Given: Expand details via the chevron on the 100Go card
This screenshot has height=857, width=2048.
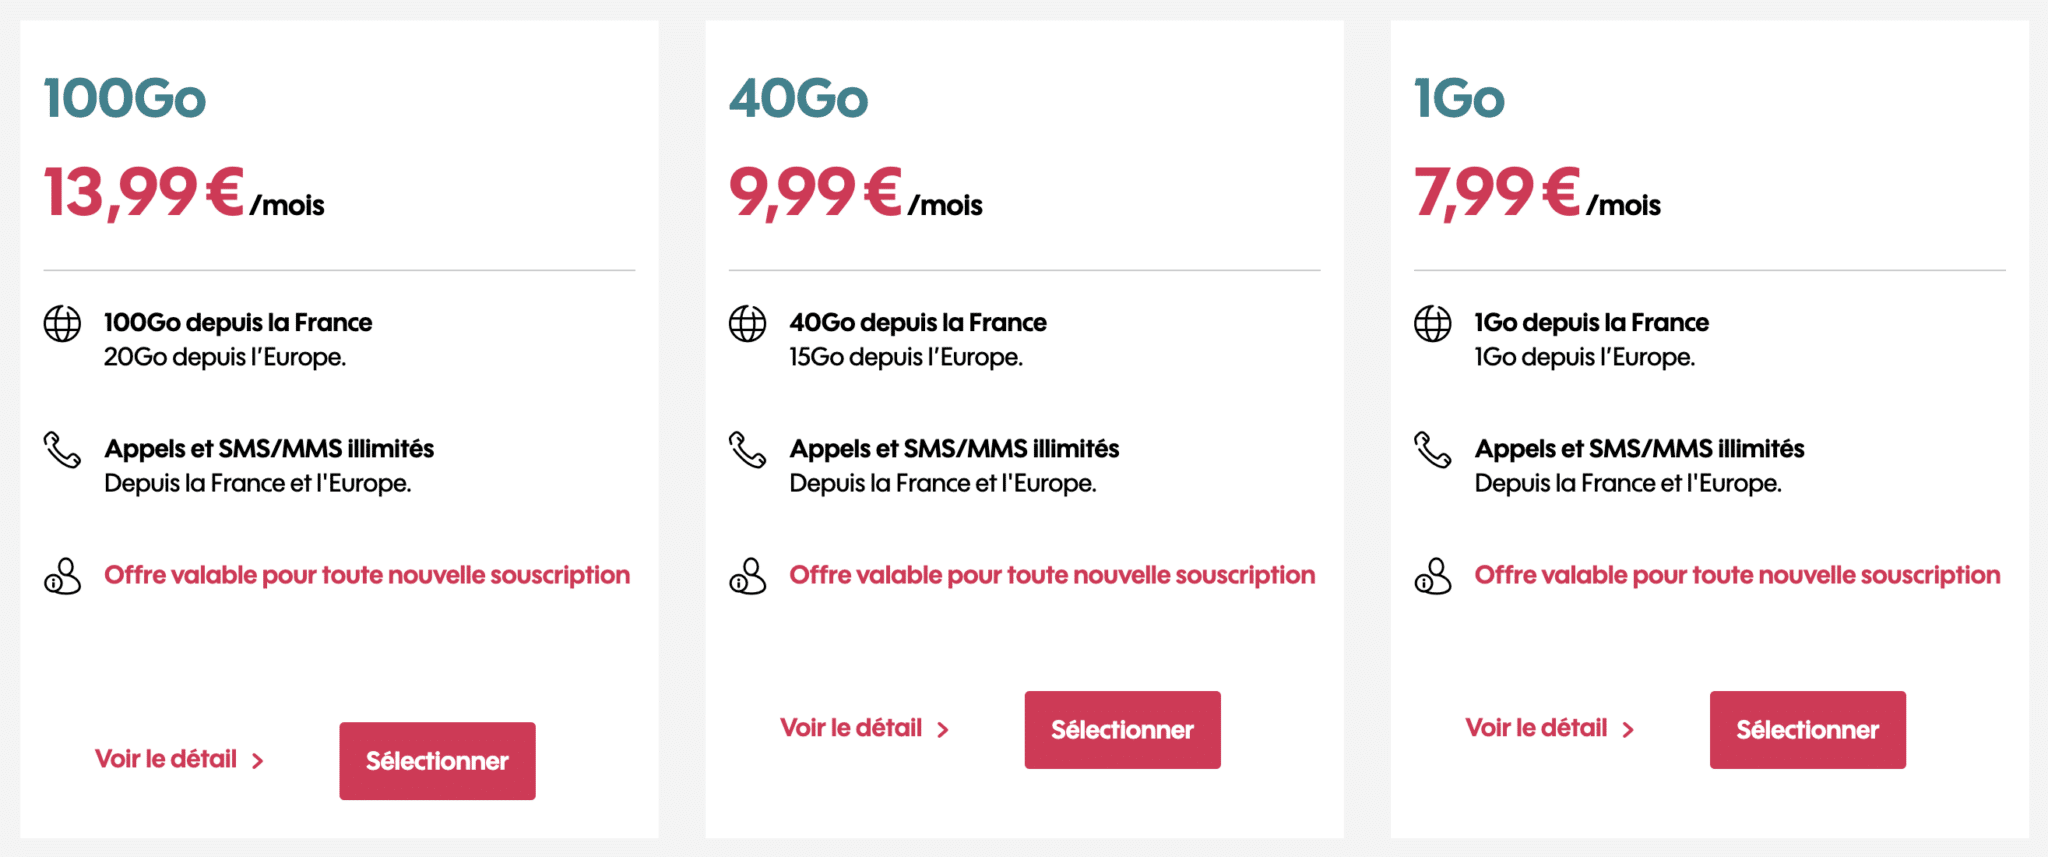Looking at the screenshot, I should coord(259,760).
